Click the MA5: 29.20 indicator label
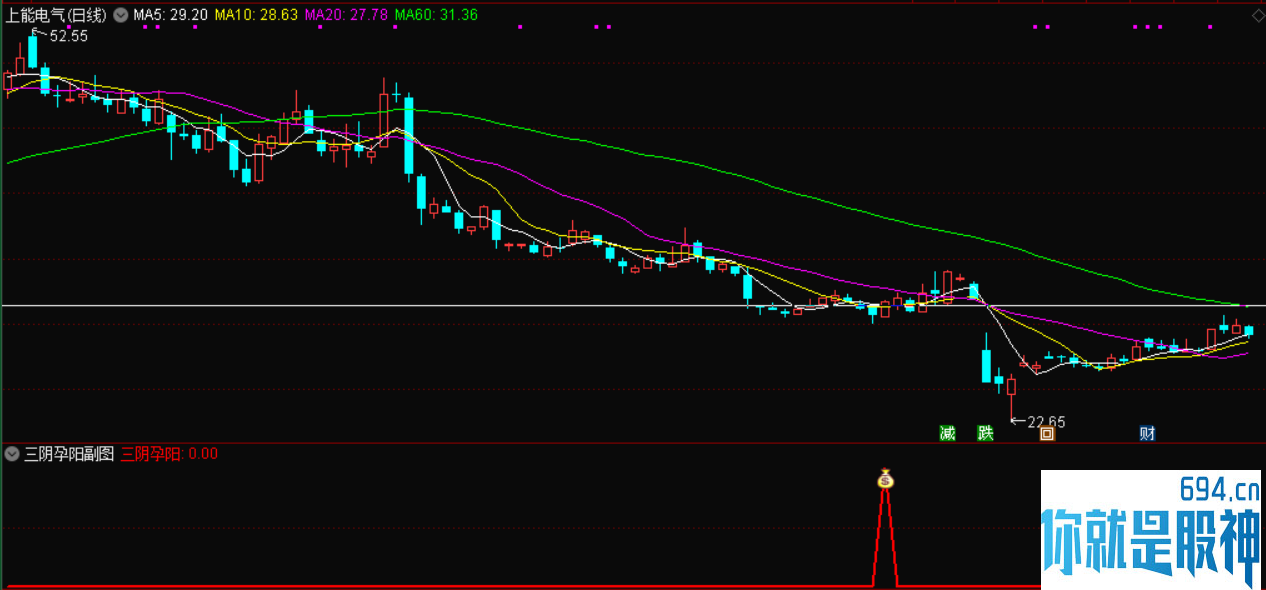The width and height of the screenshot is (1266, 590). click(171, 15)
